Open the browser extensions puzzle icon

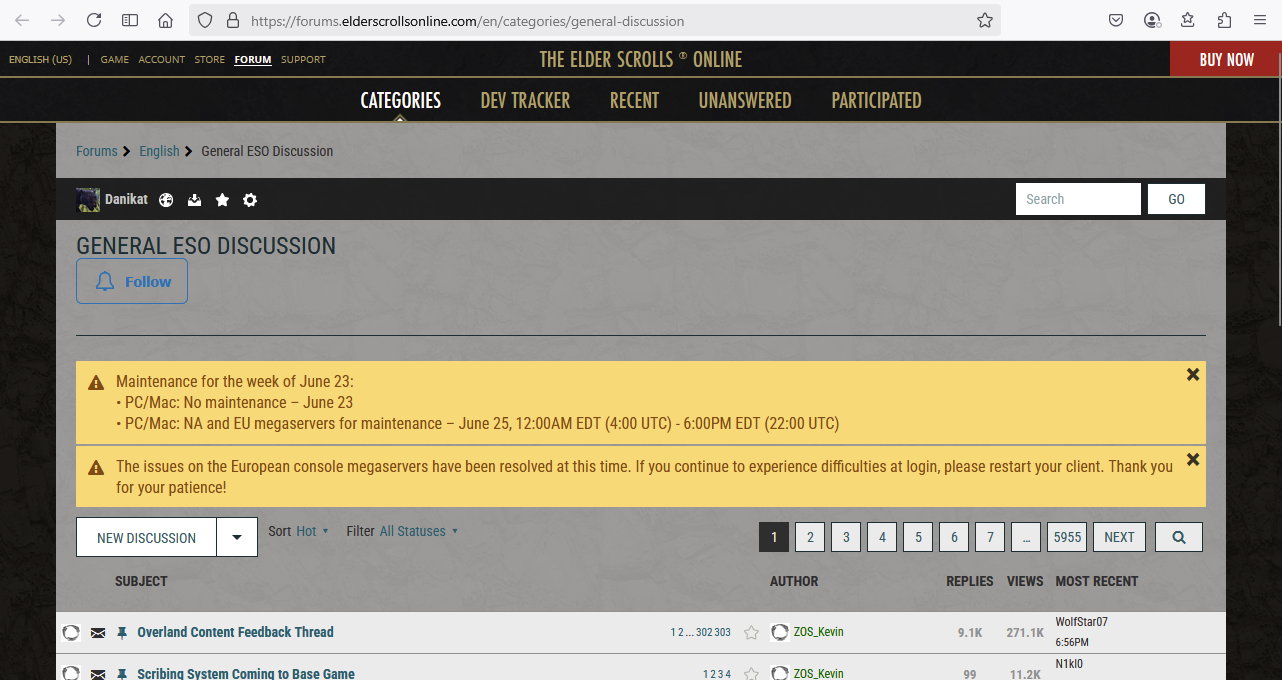pos(1224,20)
